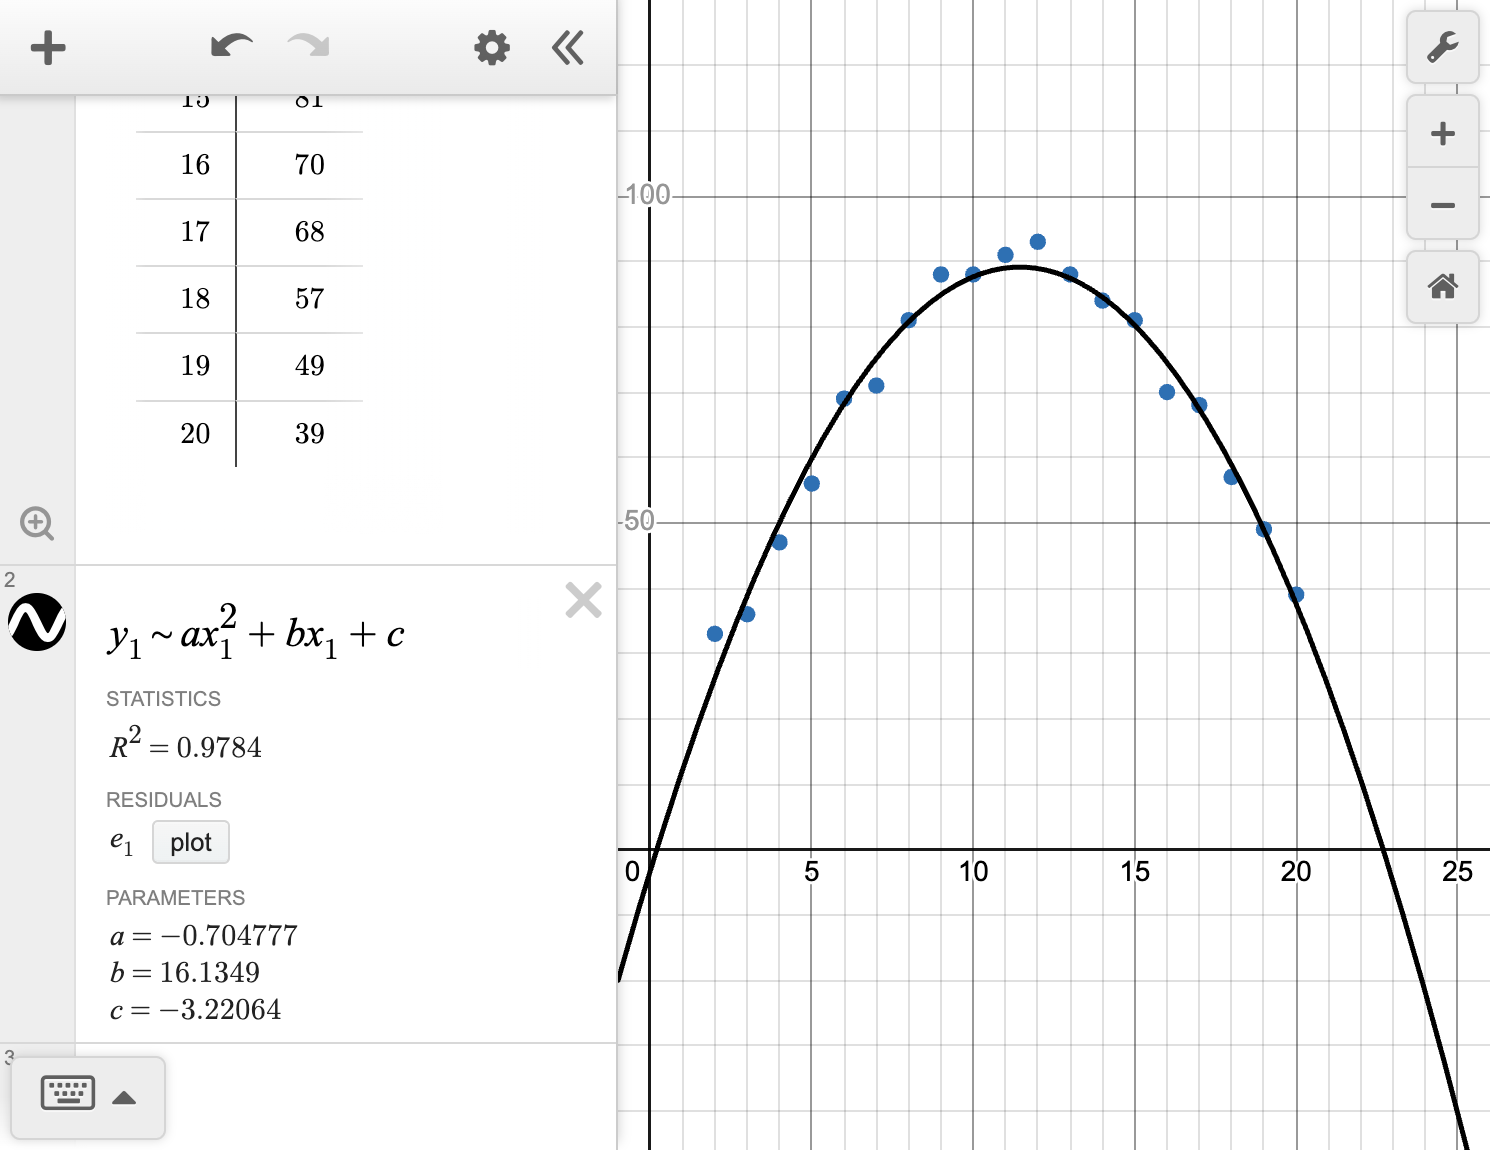Delete the regression expression
1490x1150 pixels.
[583, 600]
